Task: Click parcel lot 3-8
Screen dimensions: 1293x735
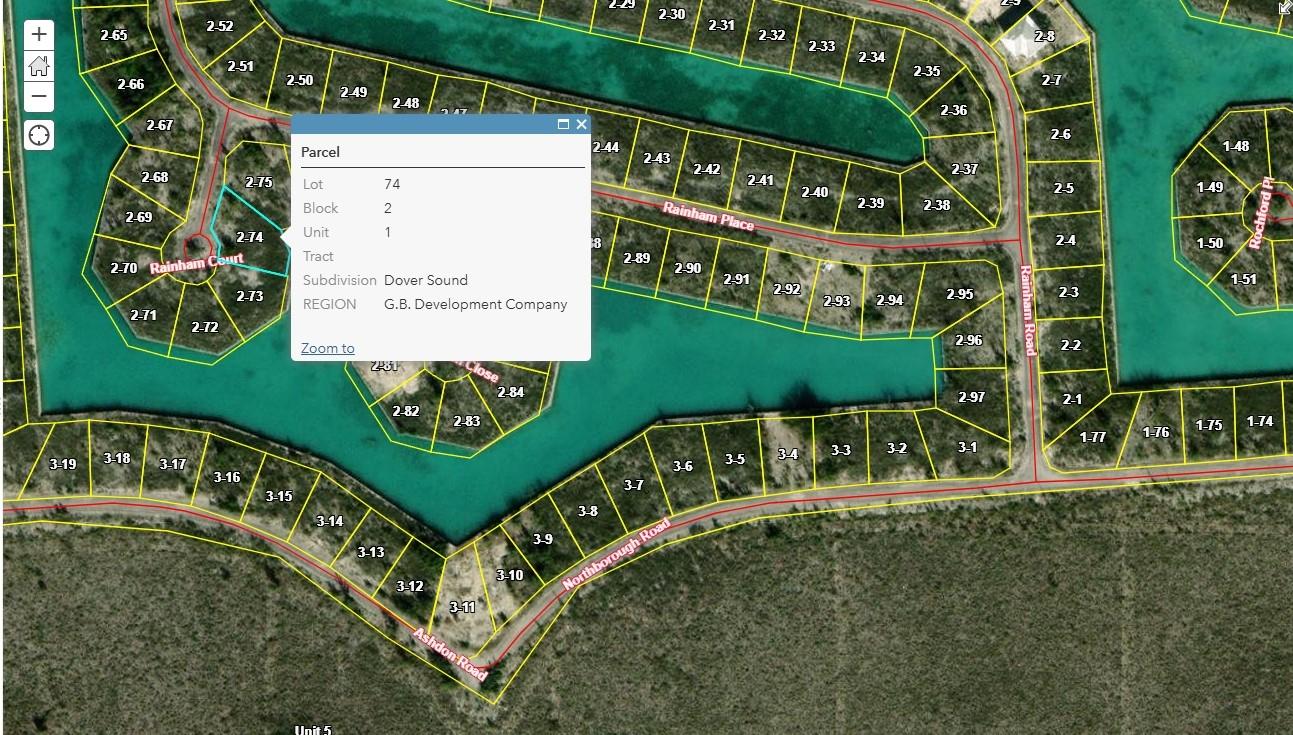Action: tap(588, 511)
